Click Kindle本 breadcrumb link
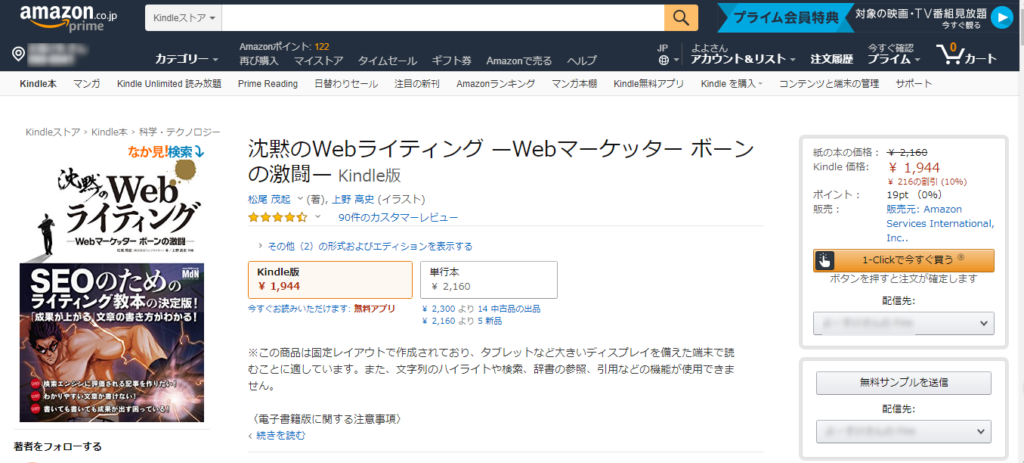The width and height of the screenshot is (1024, 463). click(x=109, y=132)
